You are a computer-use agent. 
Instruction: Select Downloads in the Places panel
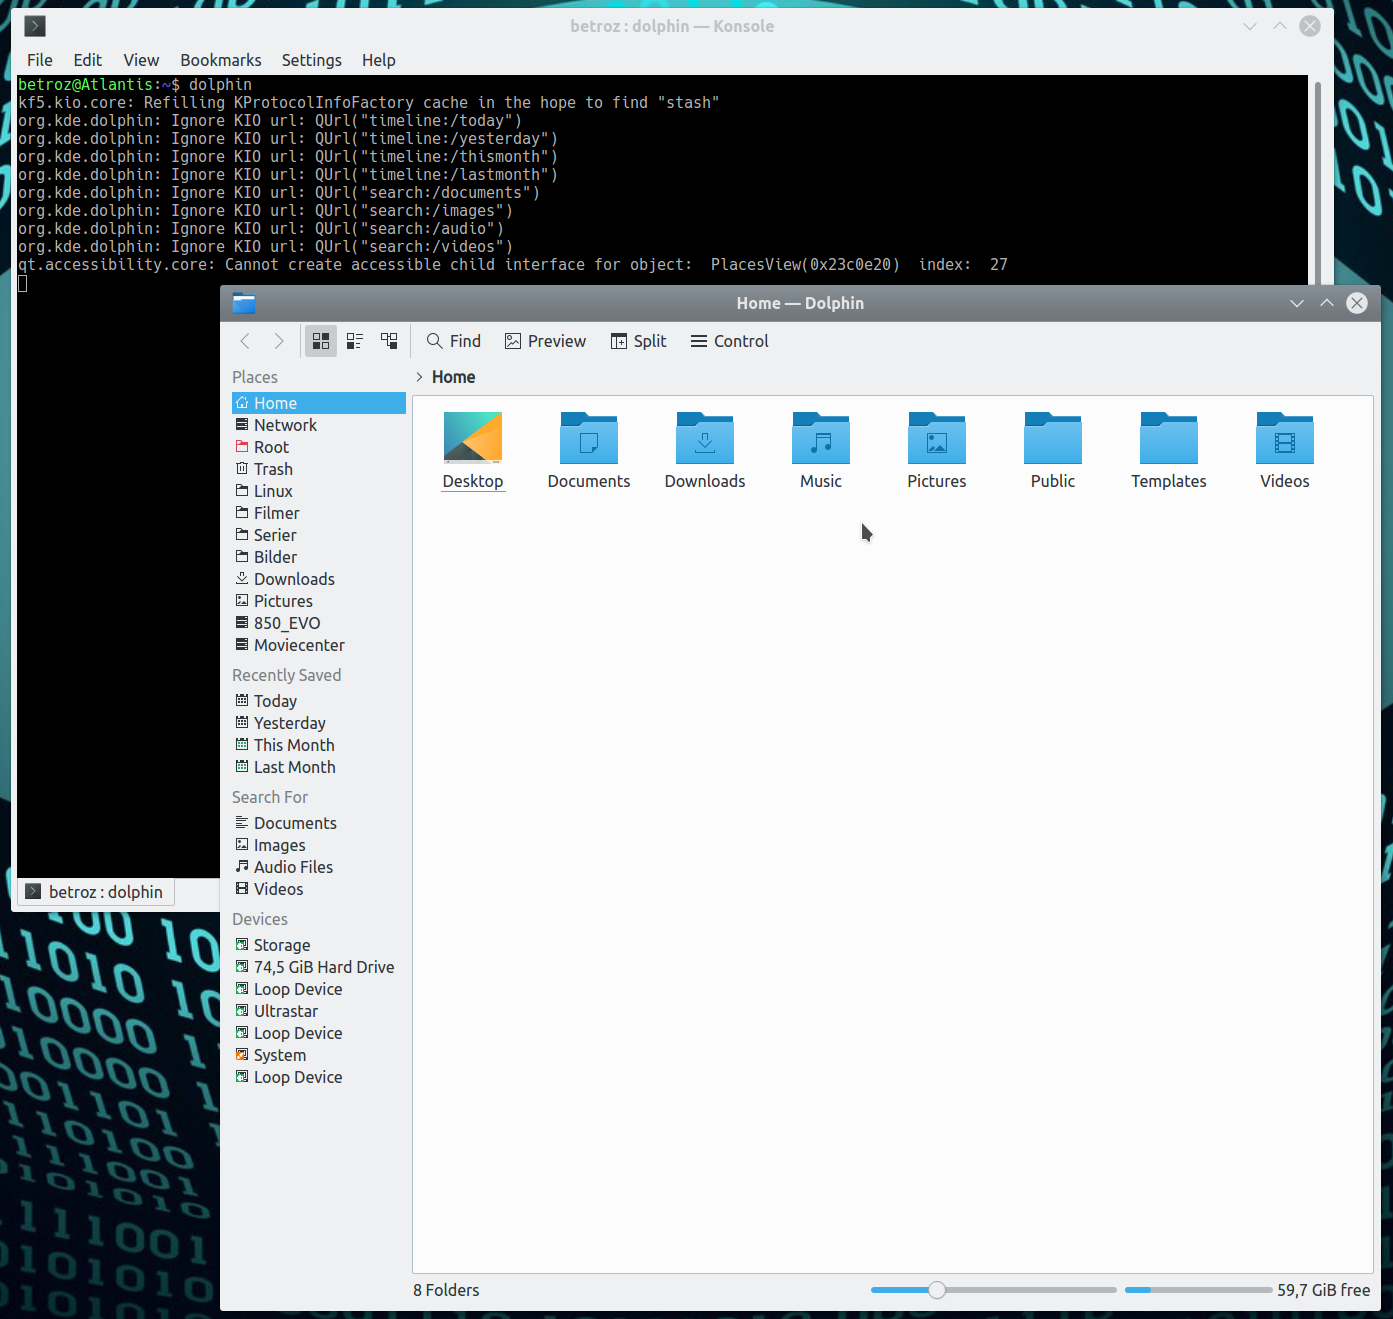click(319, 579)
